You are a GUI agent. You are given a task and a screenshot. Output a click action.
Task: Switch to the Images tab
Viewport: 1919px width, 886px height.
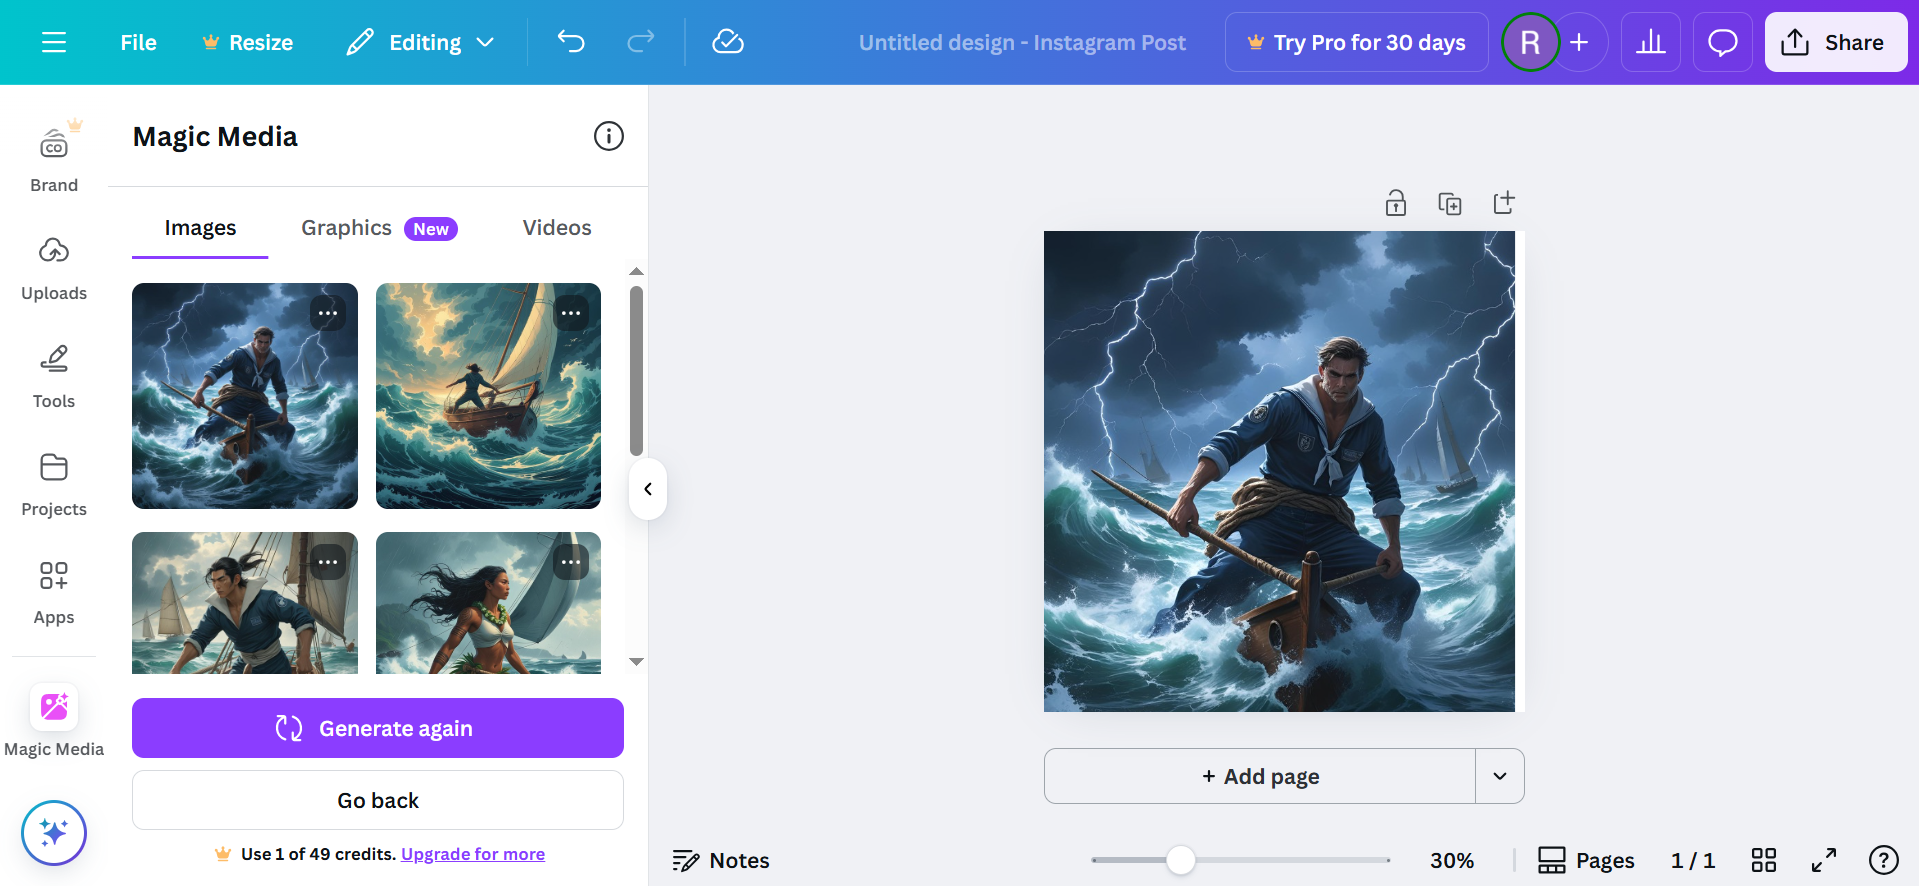pyautogui.click(x=200, y=228)
